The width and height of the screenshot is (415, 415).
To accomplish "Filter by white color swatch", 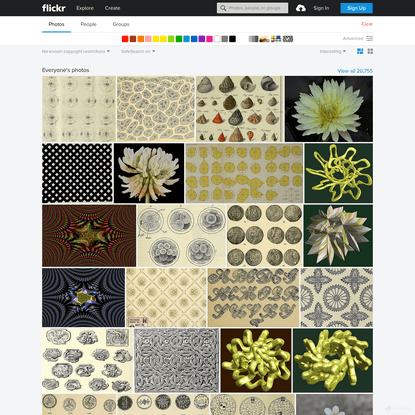I will [x=217, y=39].
